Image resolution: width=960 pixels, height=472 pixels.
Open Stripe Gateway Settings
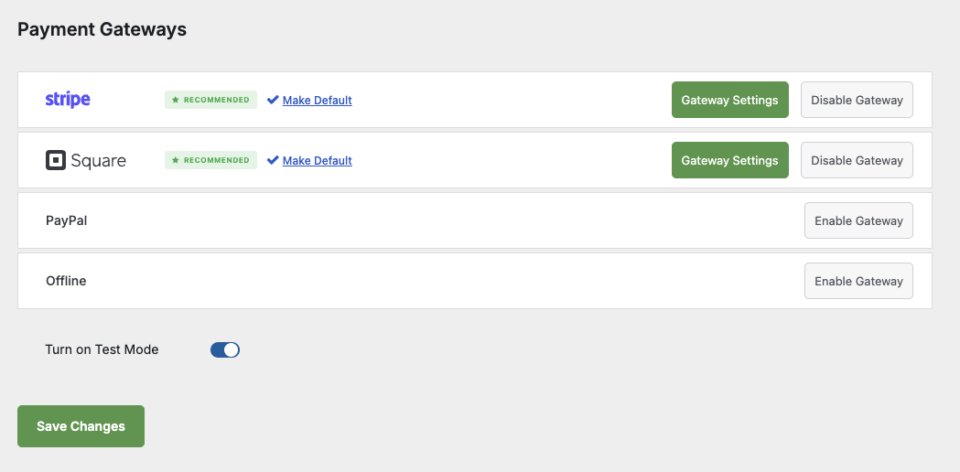[730, 100]
